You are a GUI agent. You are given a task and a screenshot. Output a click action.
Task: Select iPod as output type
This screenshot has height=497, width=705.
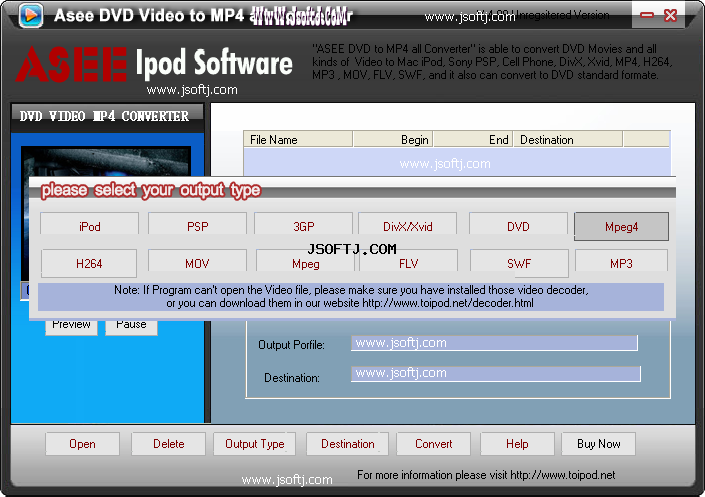(89, 224)
